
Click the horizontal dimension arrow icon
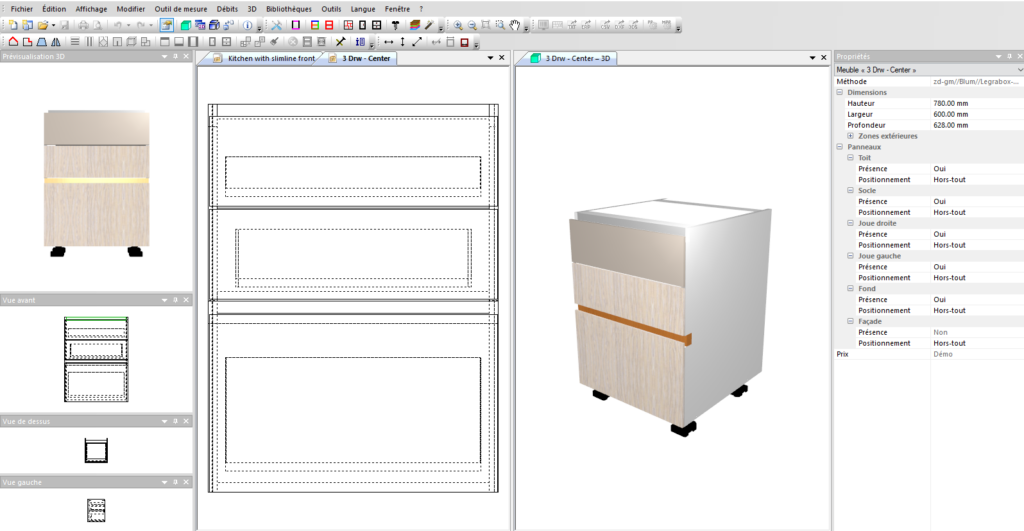(389, 42)
